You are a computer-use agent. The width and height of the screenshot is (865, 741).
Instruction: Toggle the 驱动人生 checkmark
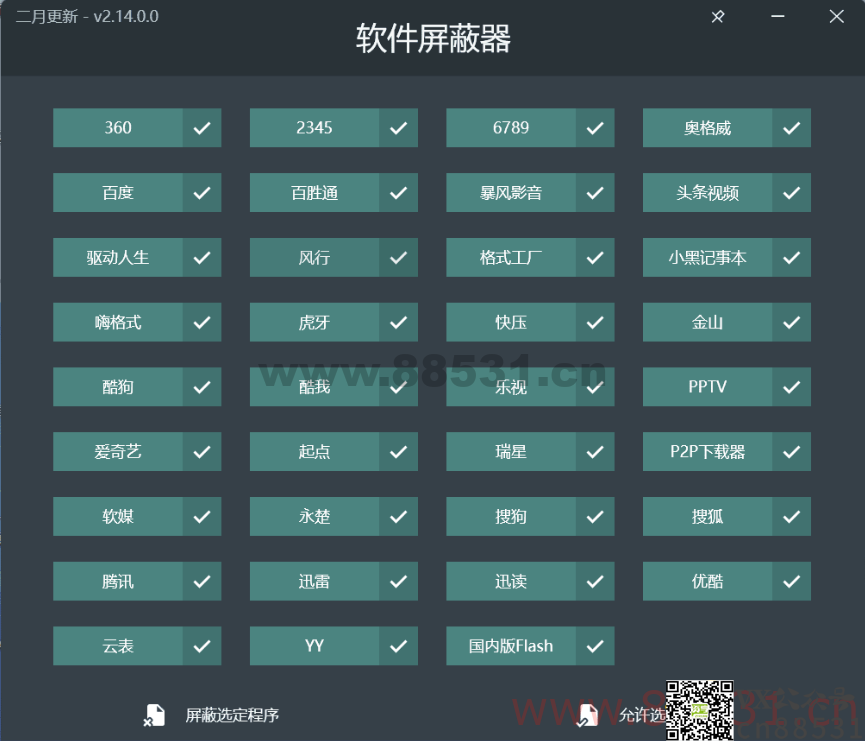202,258
